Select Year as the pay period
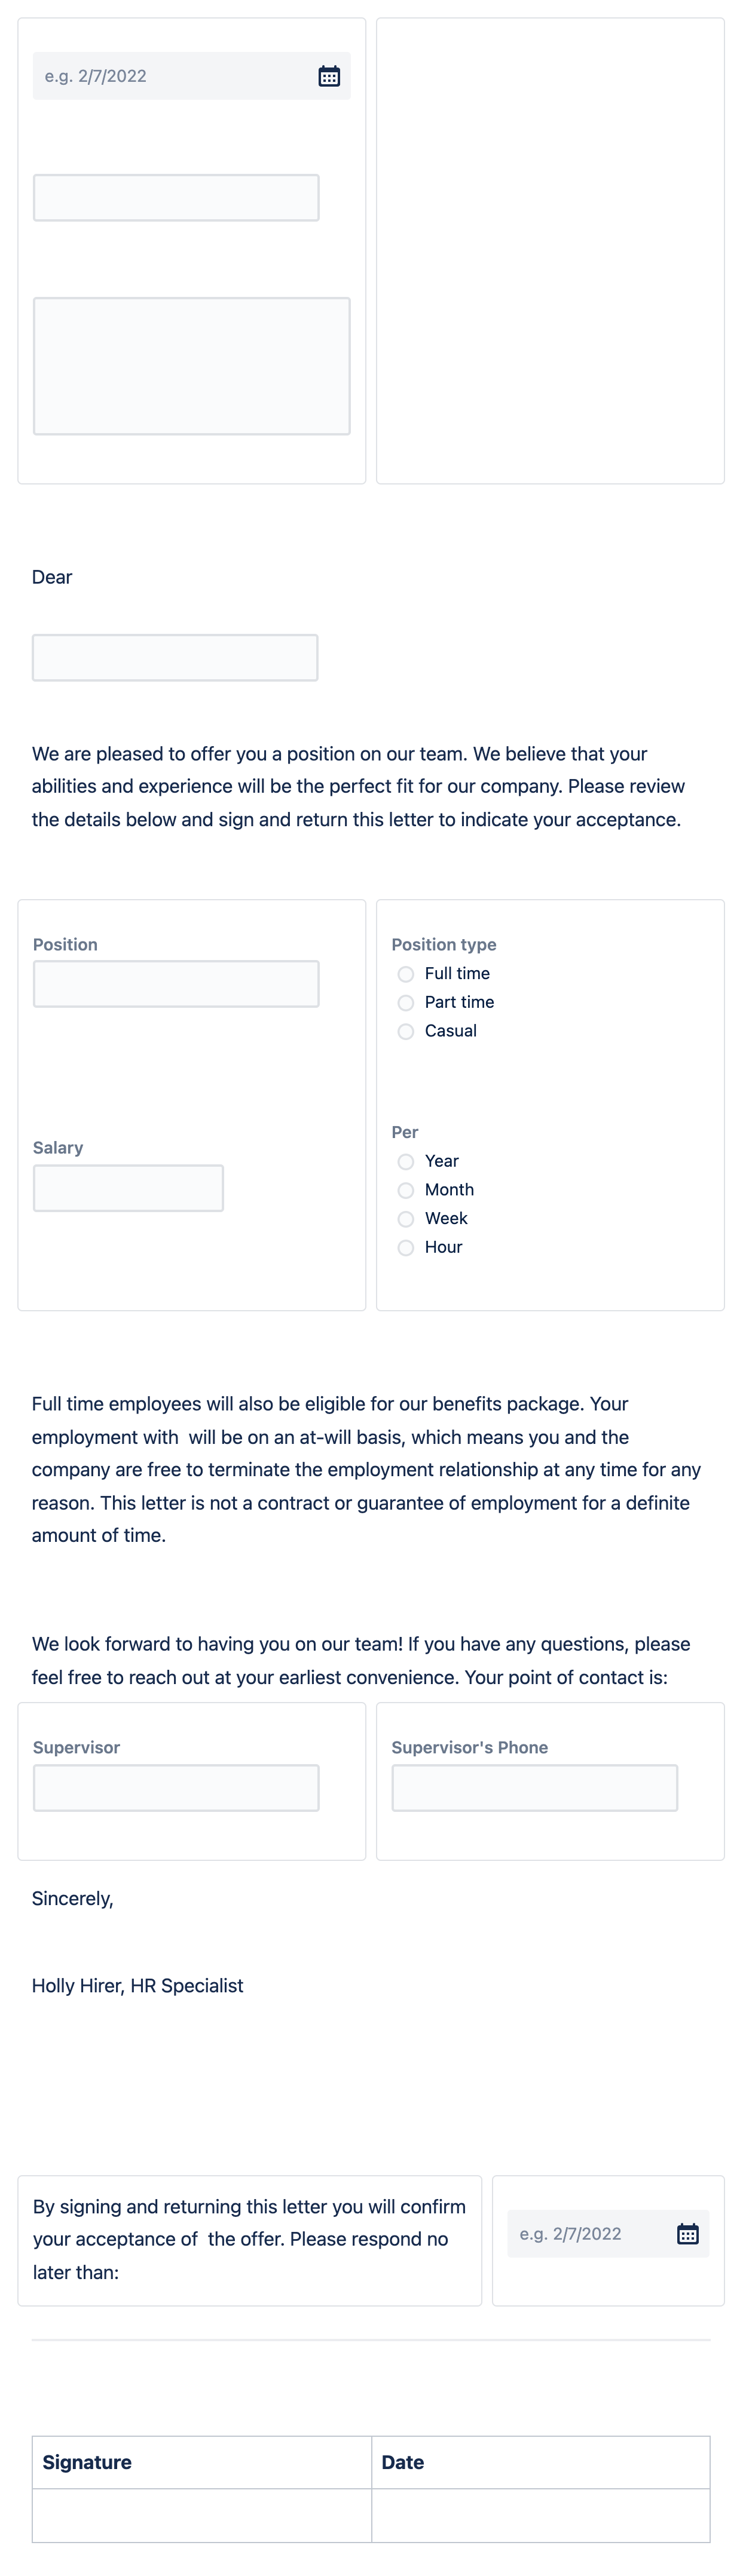 click(406, 1162)
